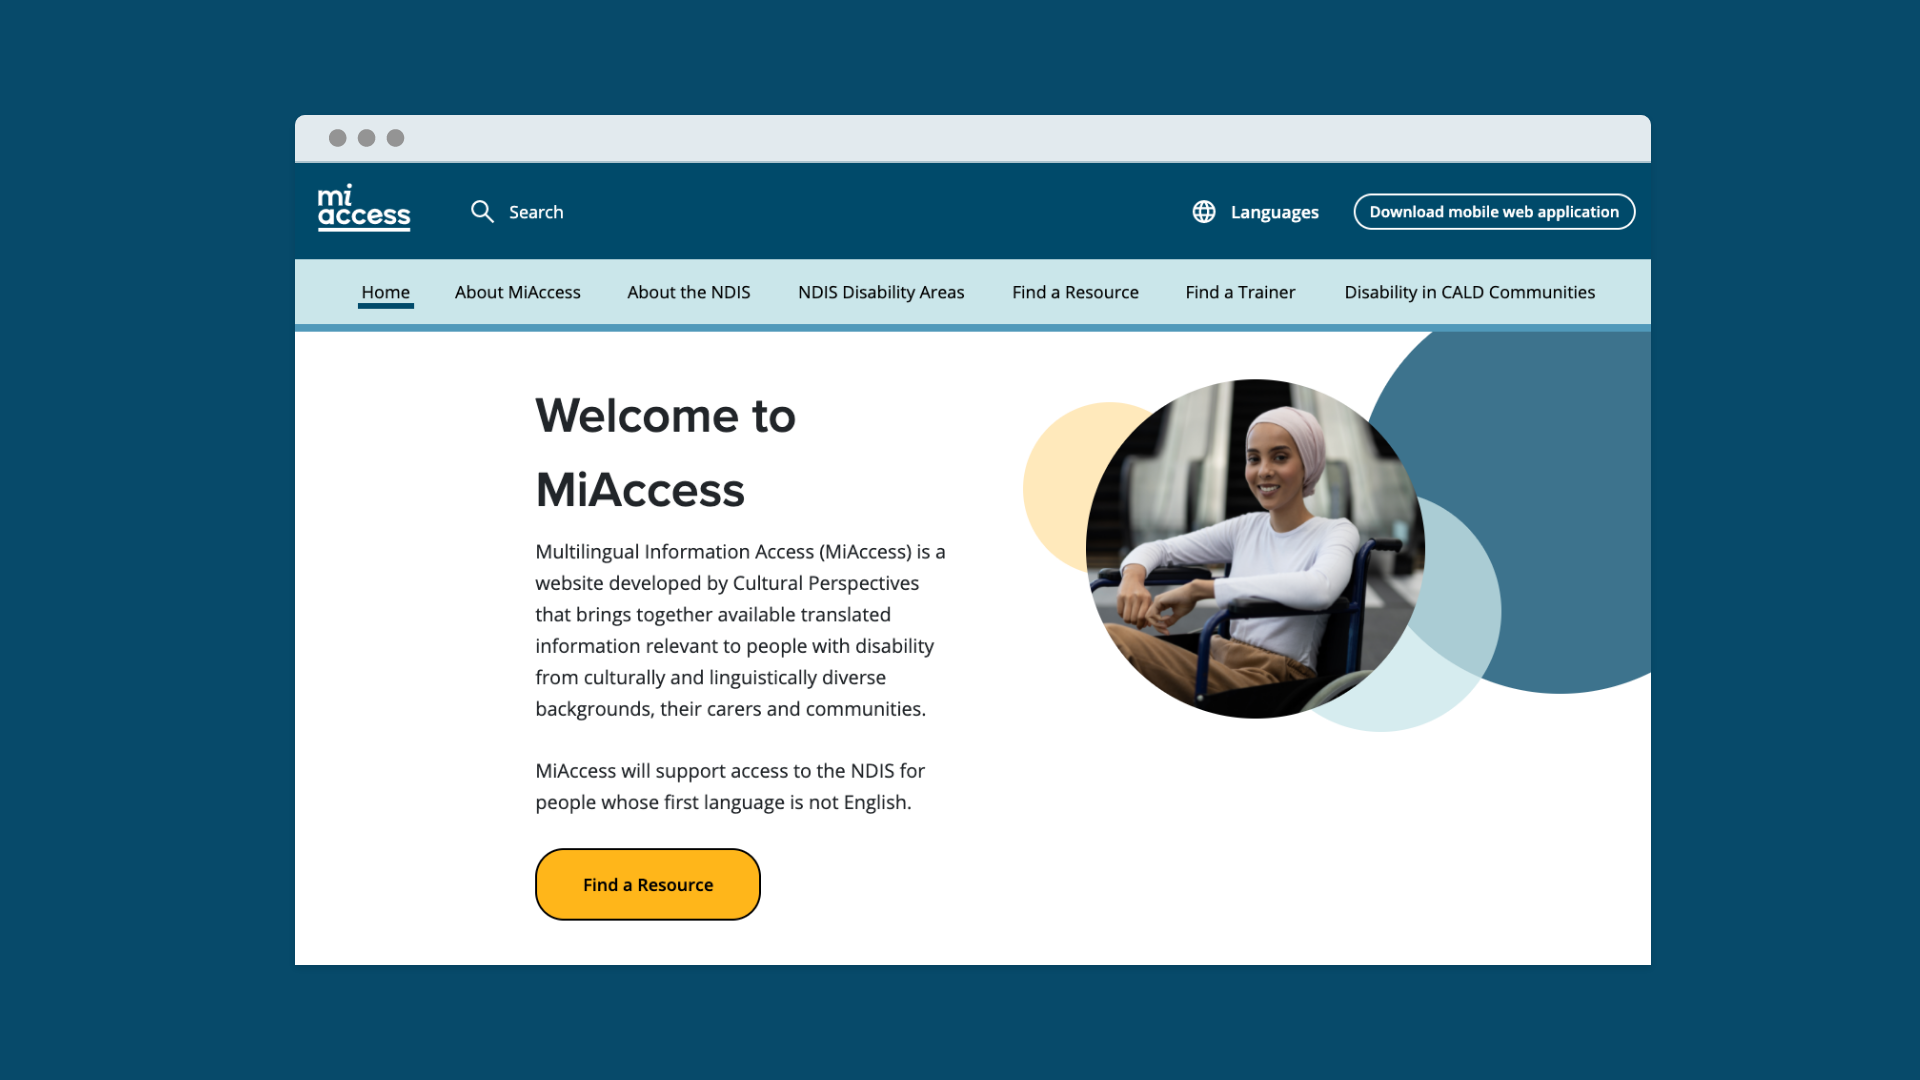Click the search magnifying glass icon
Screen dimensions: 1920x1080
[x=481, y=211]
